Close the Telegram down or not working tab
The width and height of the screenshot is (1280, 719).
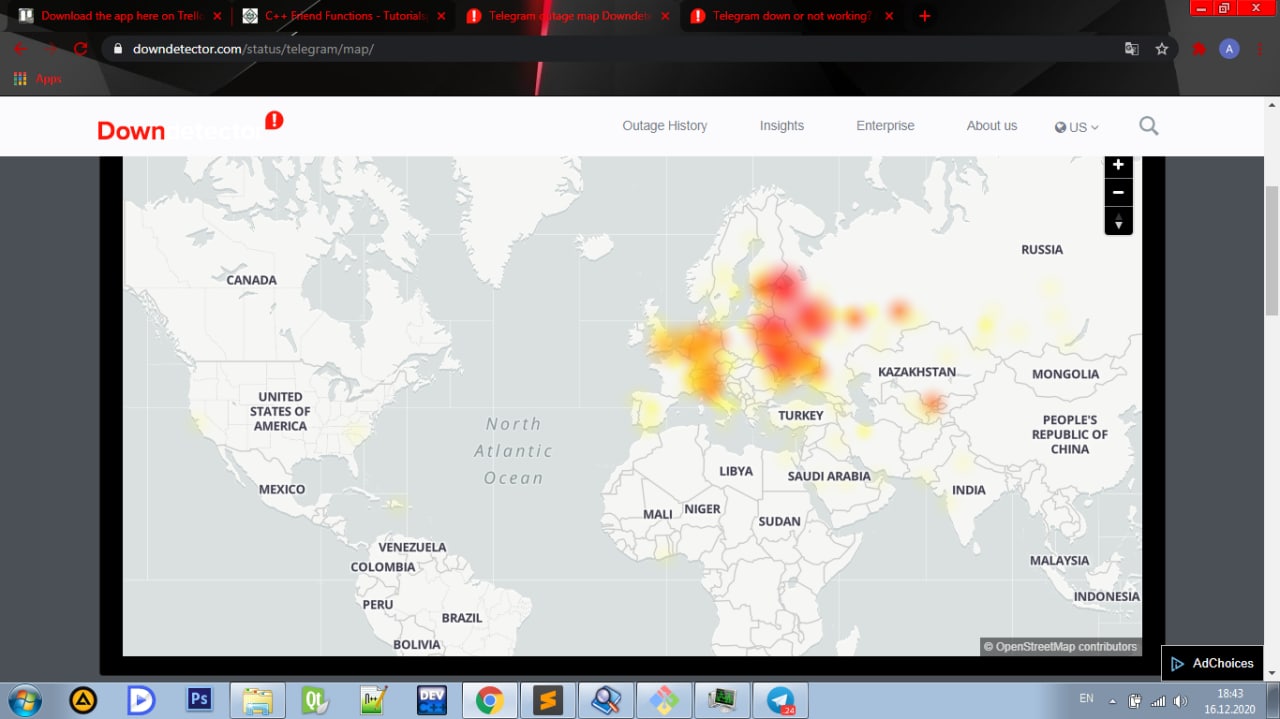click(889, 16)
